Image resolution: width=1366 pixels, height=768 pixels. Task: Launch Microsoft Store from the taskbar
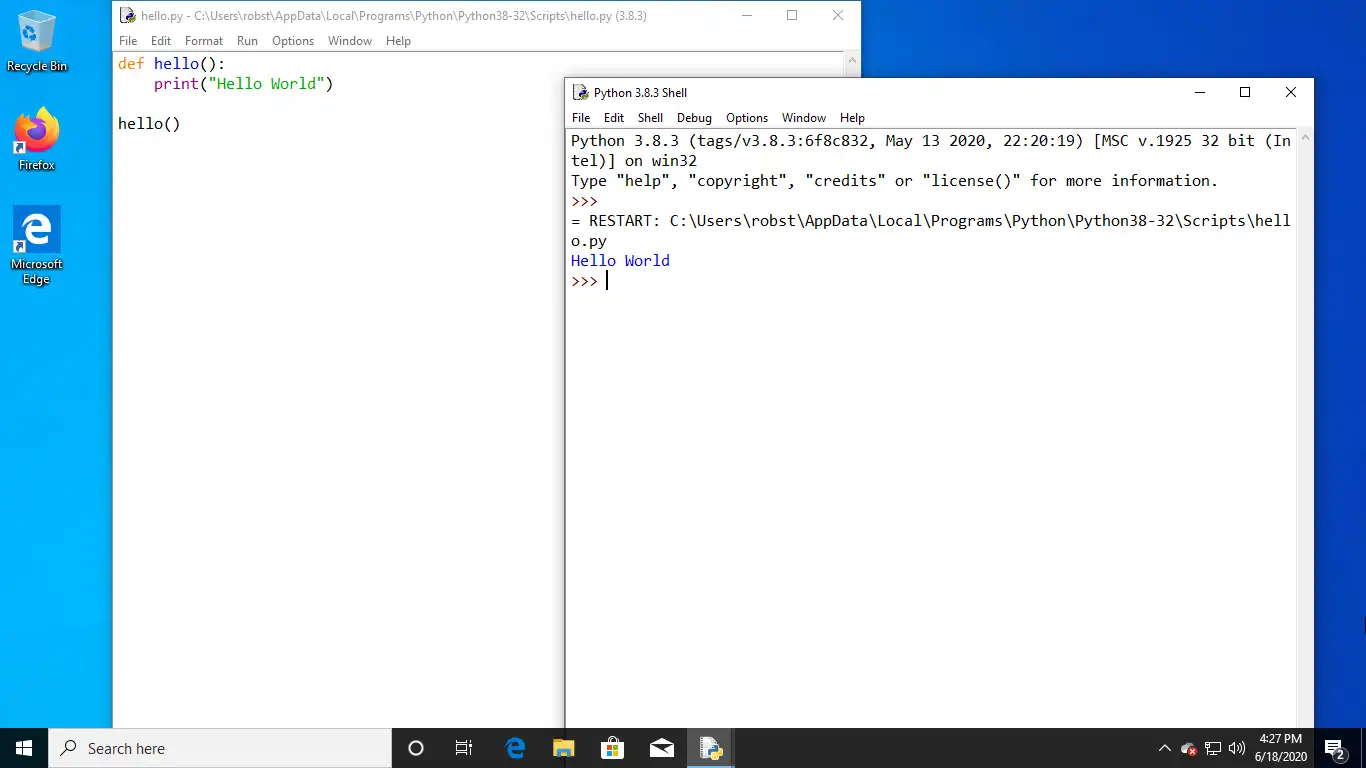tap(612, 747)
